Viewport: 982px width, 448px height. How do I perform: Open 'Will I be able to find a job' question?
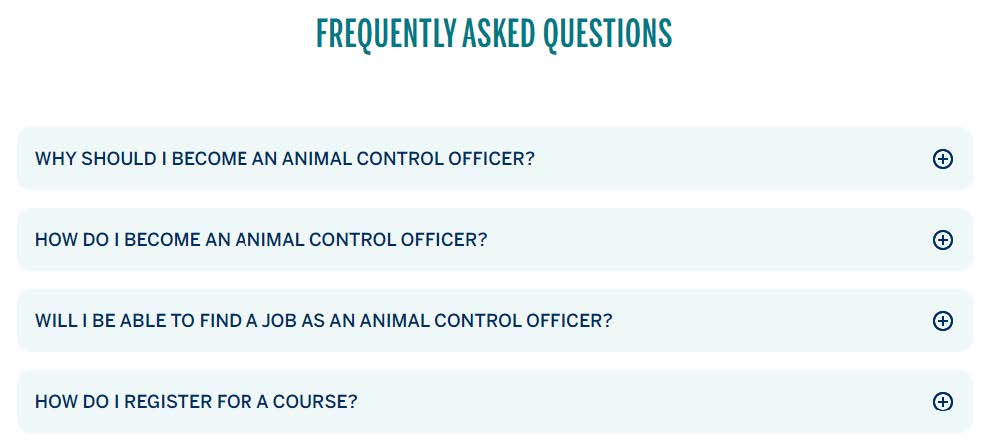coord(323,321)
